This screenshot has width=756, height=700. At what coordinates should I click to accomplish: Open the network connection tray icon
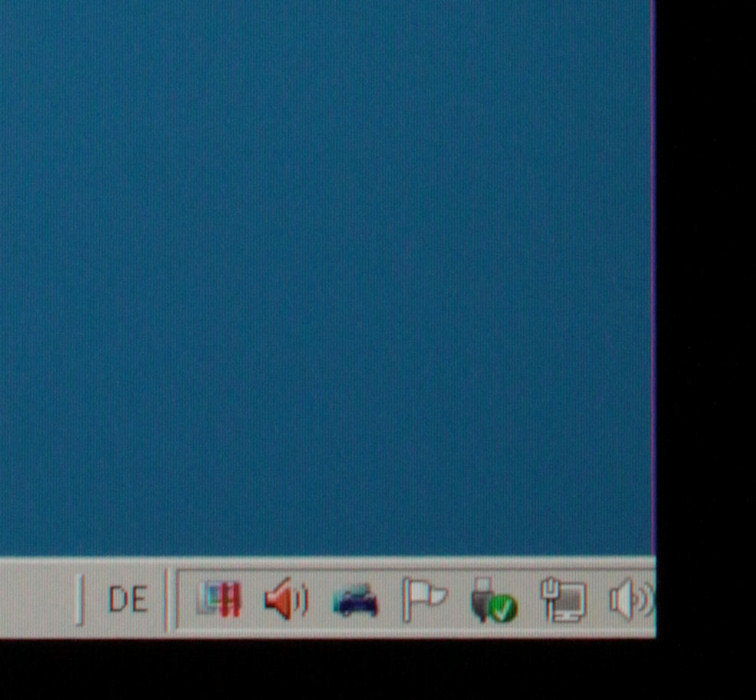563,599
